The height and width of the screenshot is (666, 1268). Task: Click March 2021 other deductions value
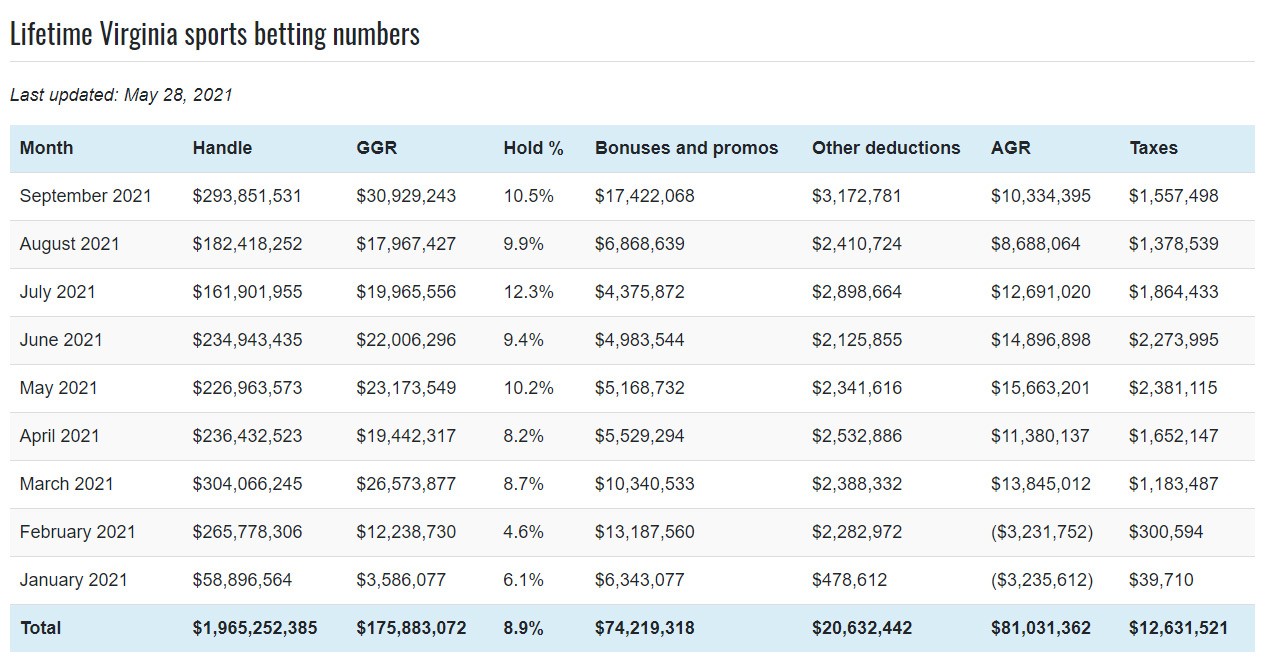(x=856, y=484)
